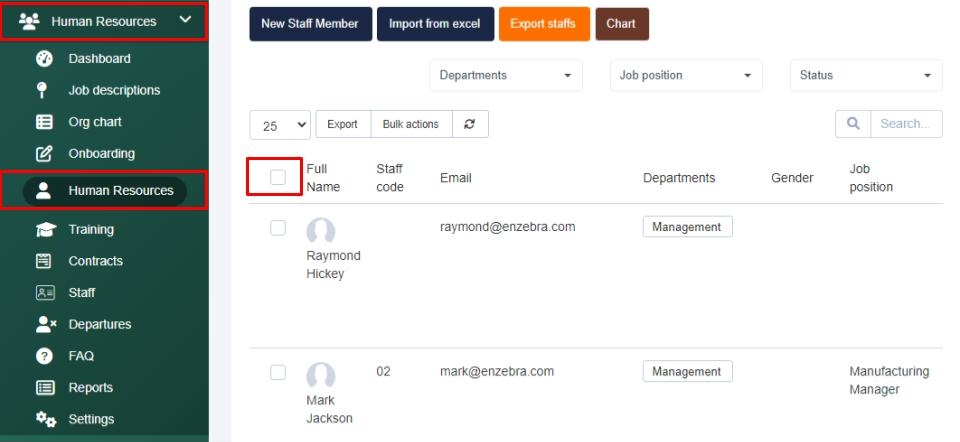Click the Departures user-remove icon

pyautogui.click(x=44, y=324)
